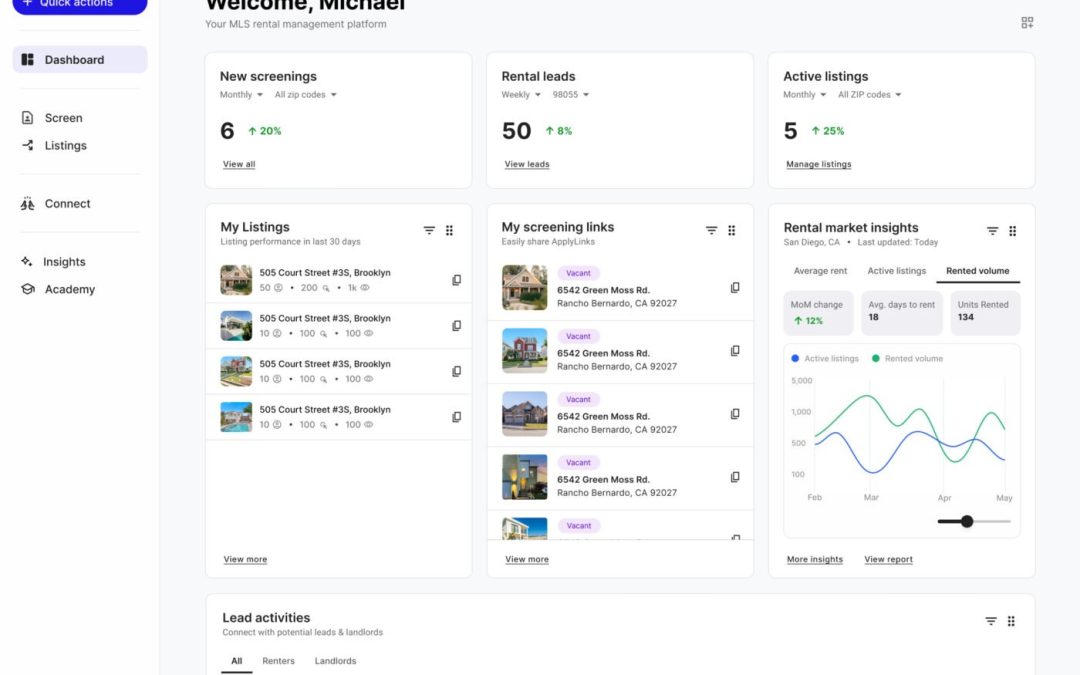Viewport: 1080px width, 675px height.
Task: Copy the first 505 Court Street listing link
Action: pyautogui.click(x=456, y=280)
